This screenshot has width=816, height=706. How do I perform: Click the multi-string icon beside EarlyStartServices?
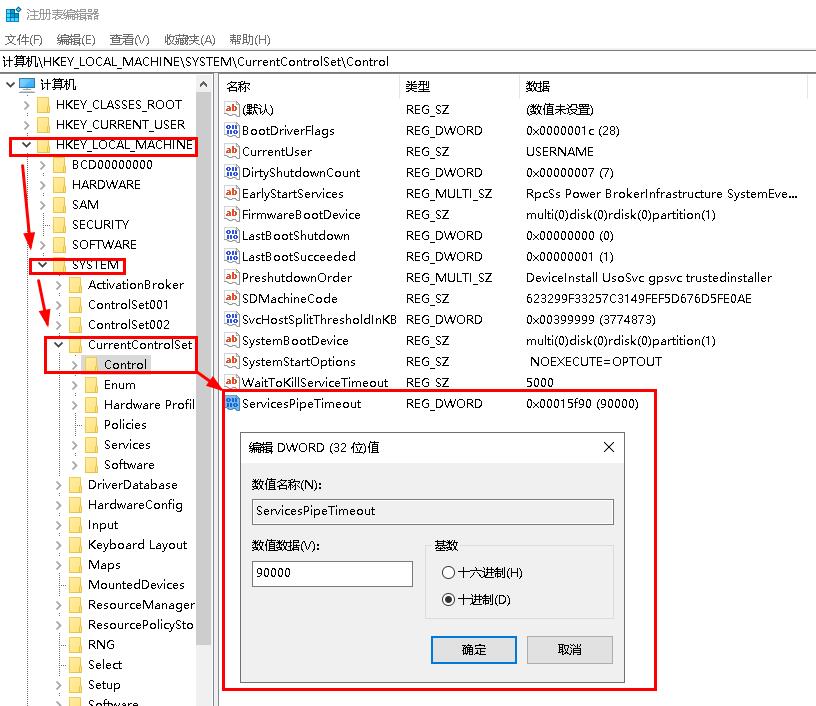[232, 193]
